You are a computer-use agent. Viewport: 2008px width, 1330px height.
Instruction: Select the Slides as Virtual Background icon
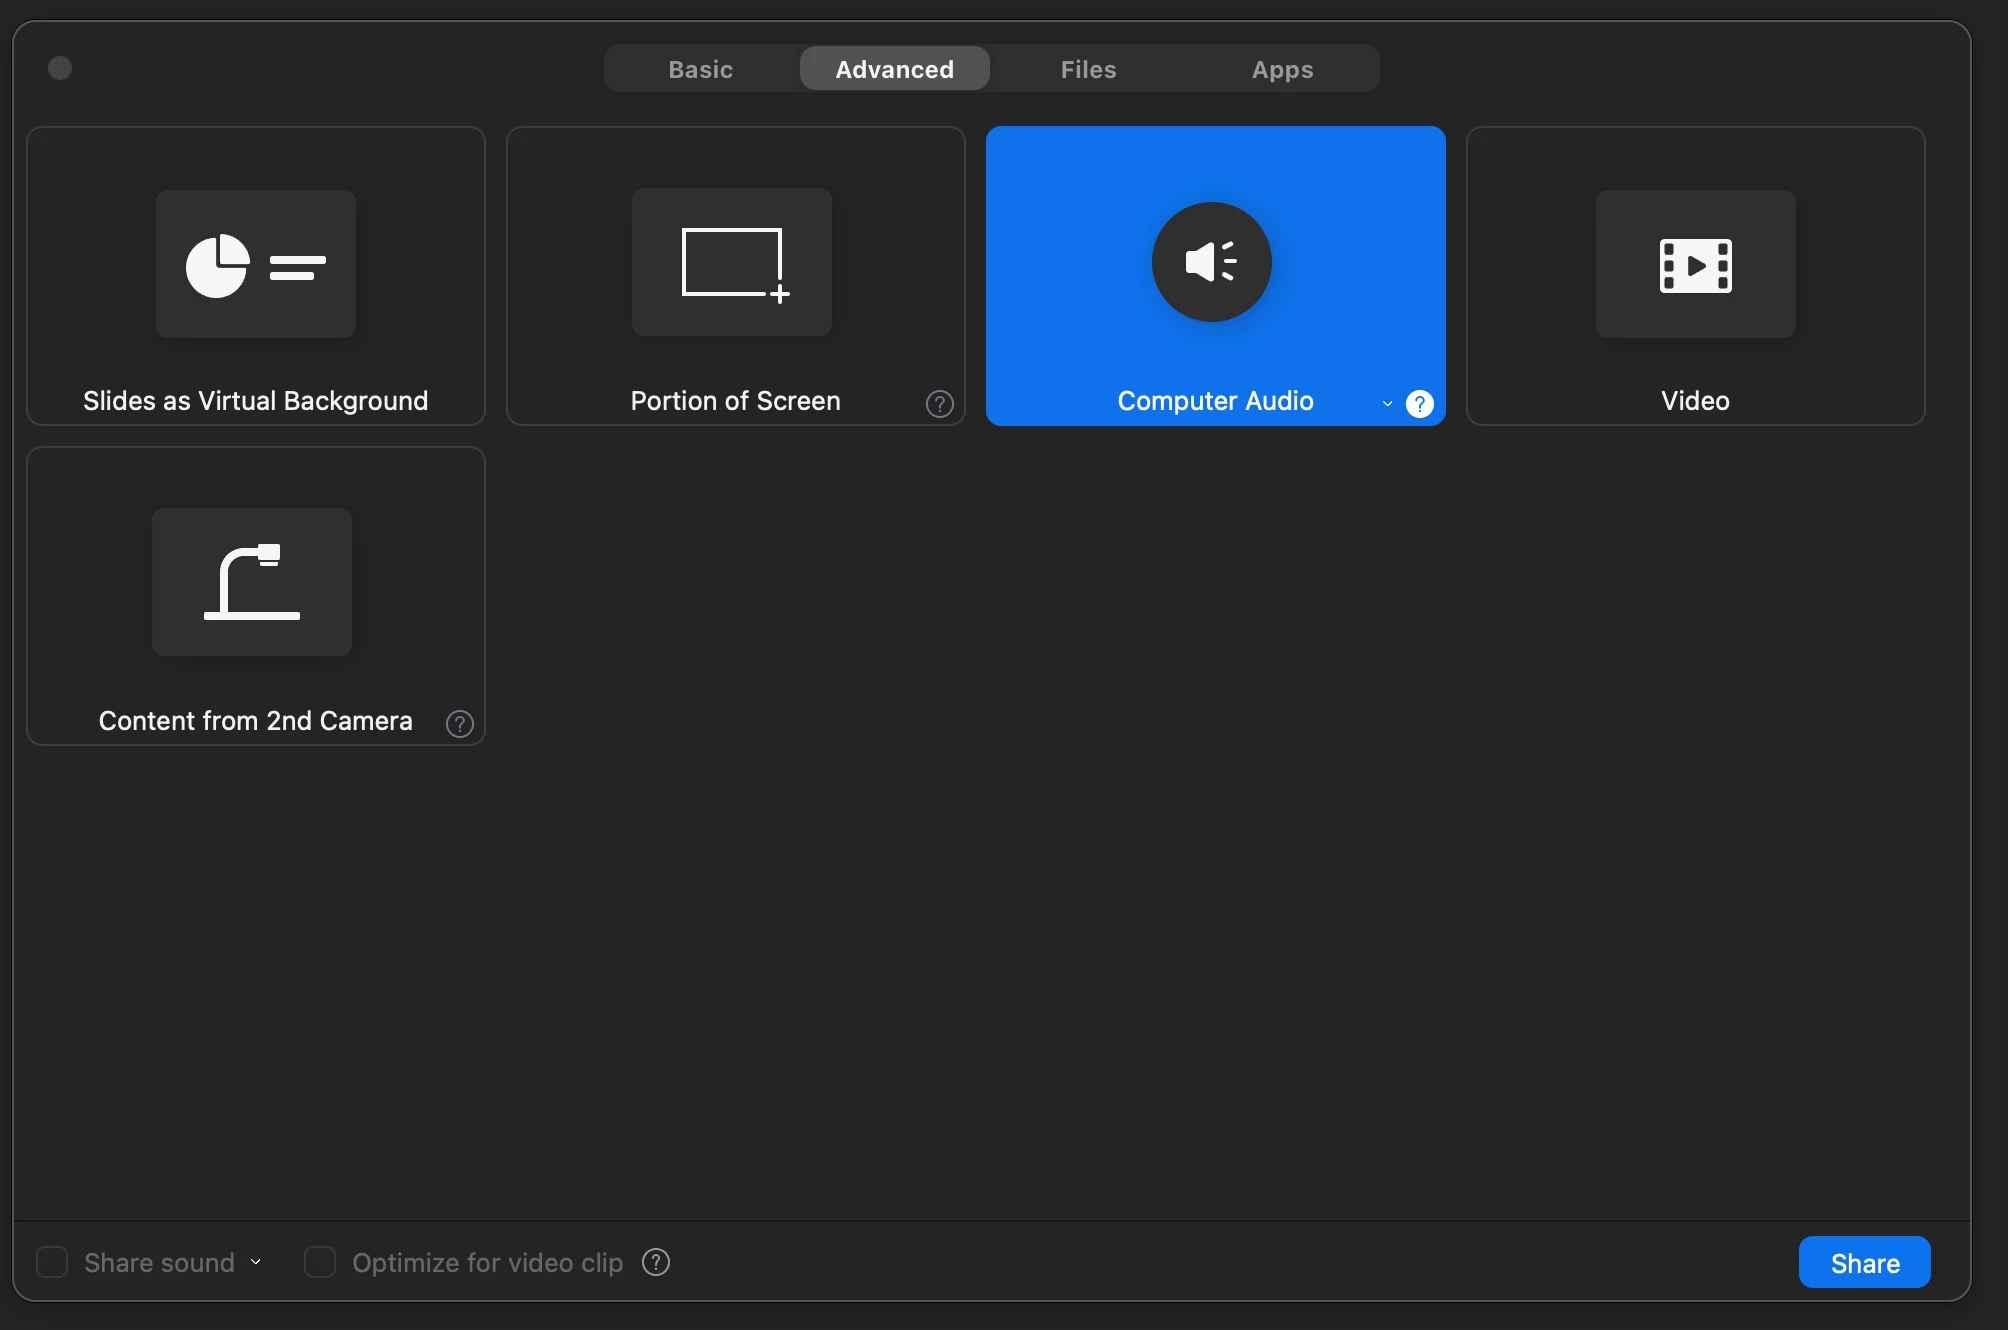(255, 264)
